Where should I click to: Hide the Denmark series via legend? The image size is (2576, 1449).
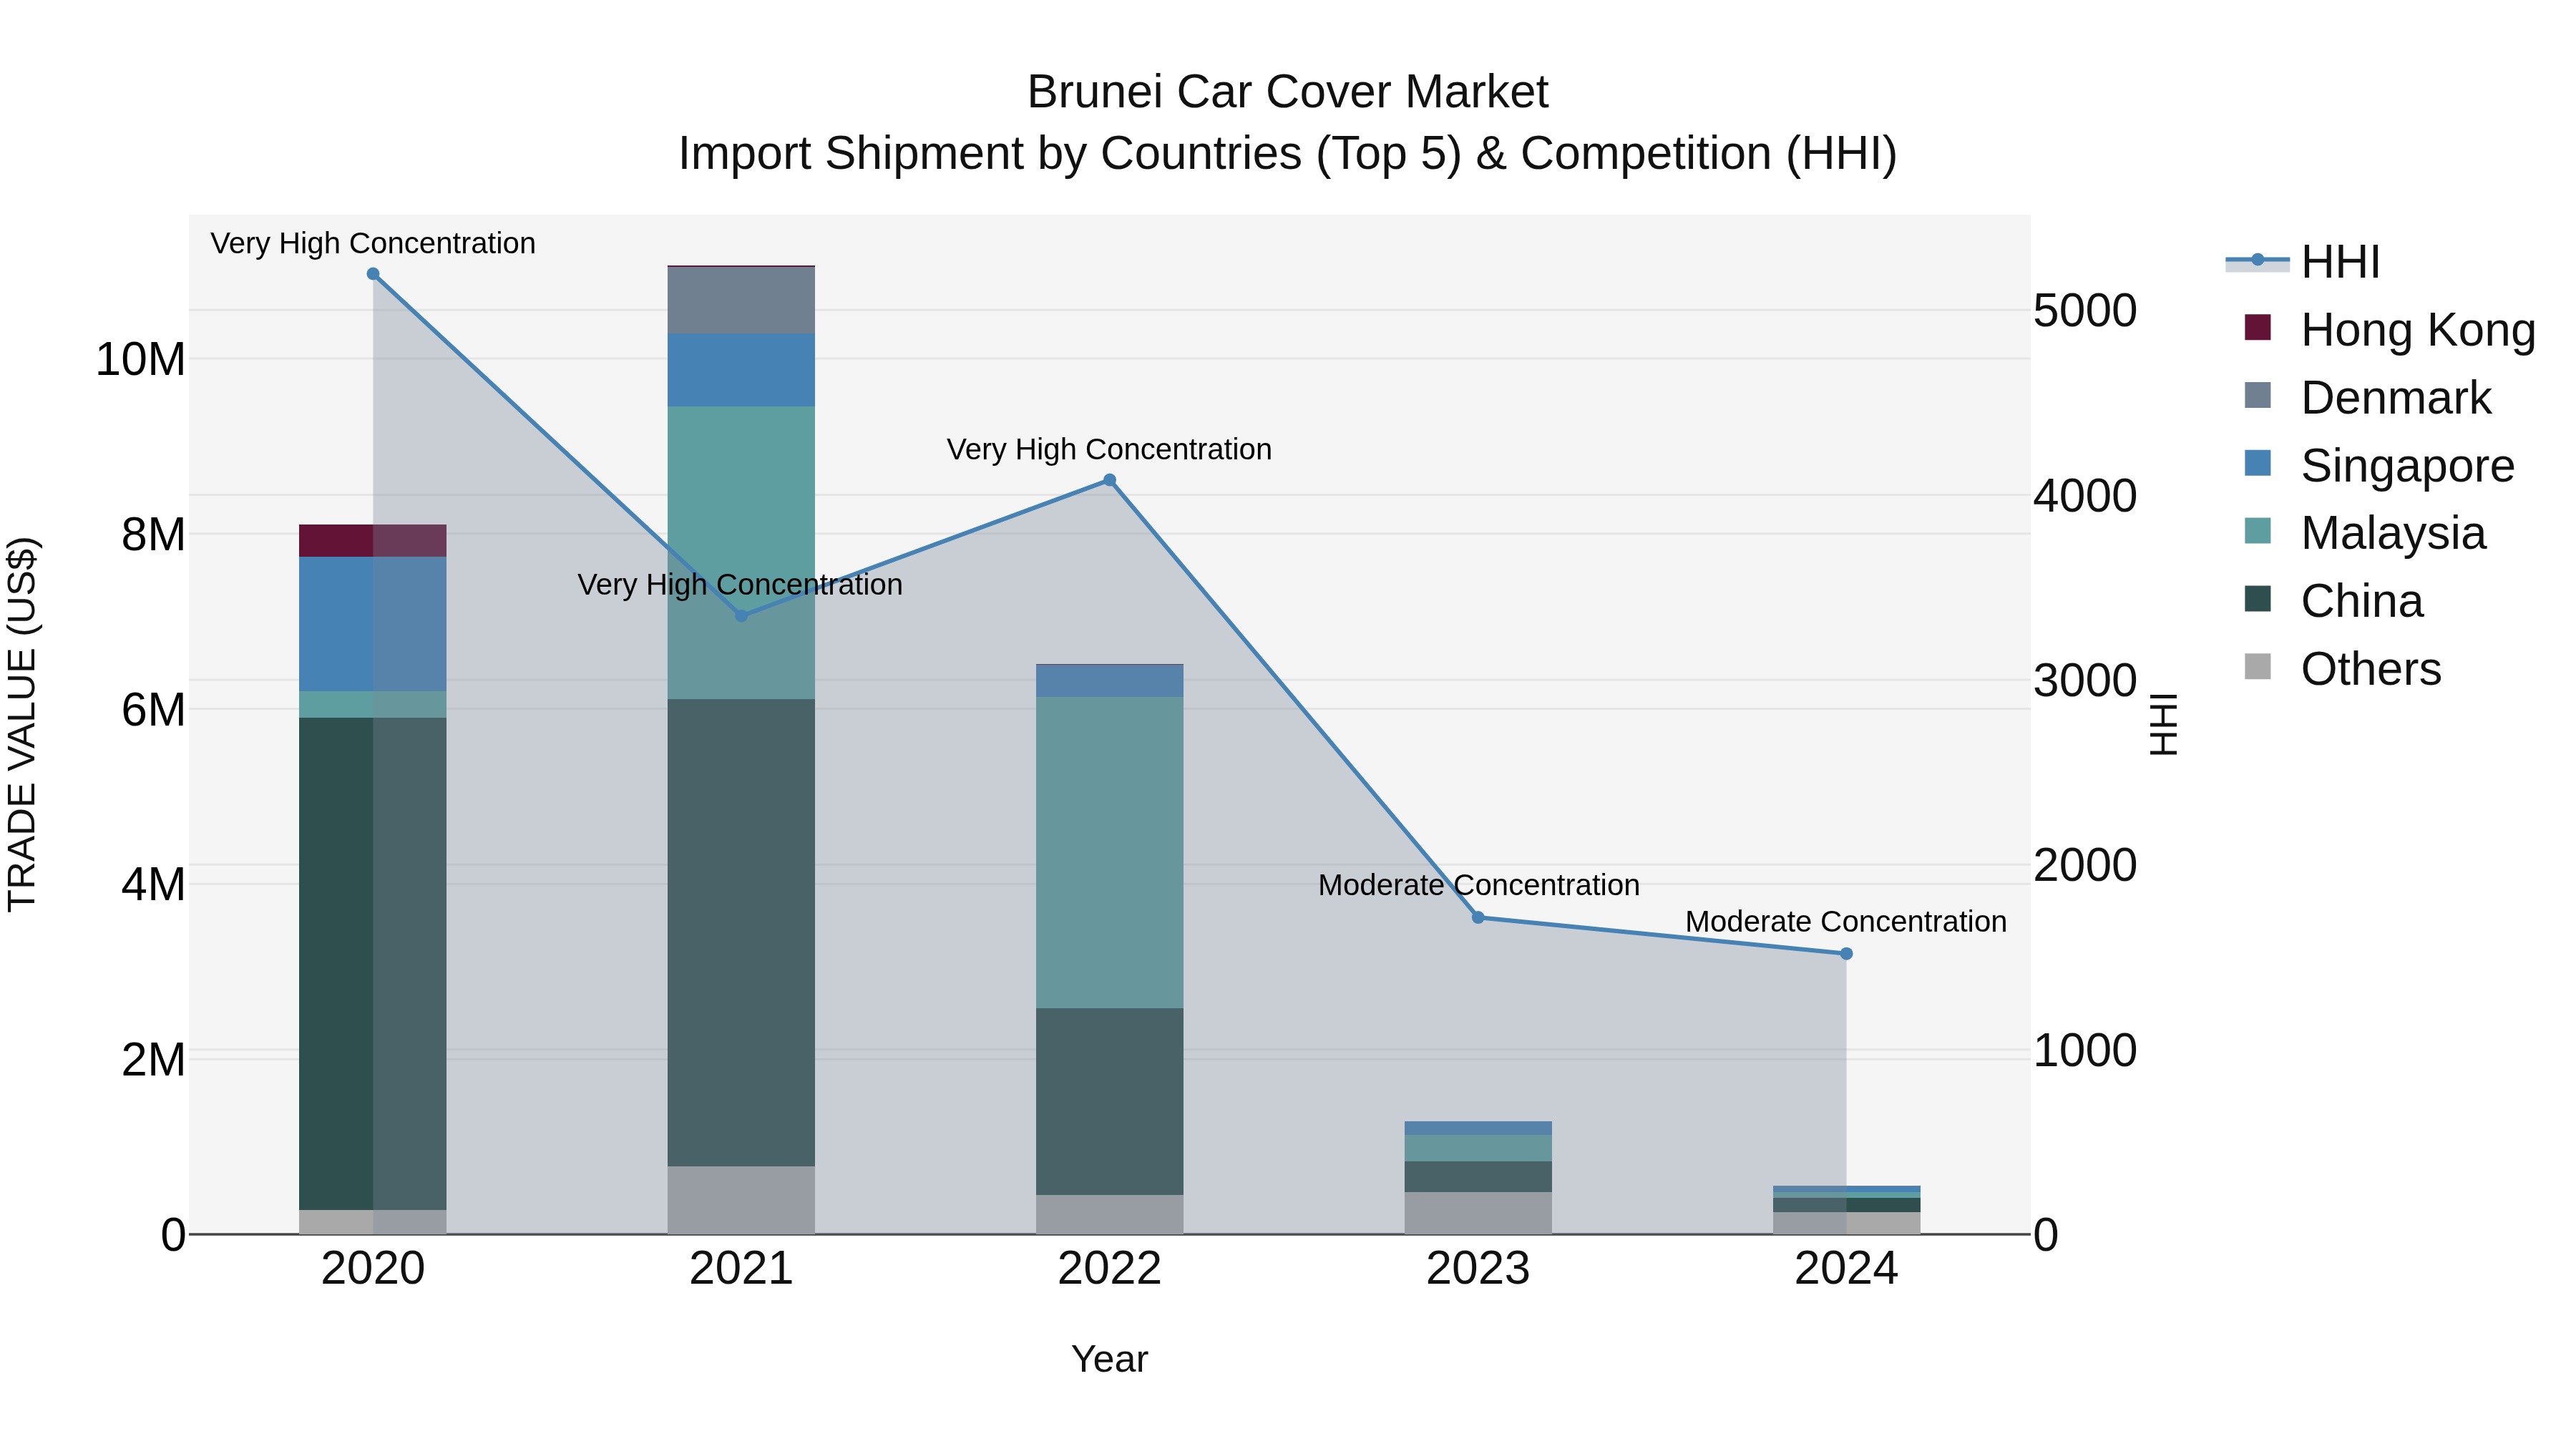point(2368,398)
